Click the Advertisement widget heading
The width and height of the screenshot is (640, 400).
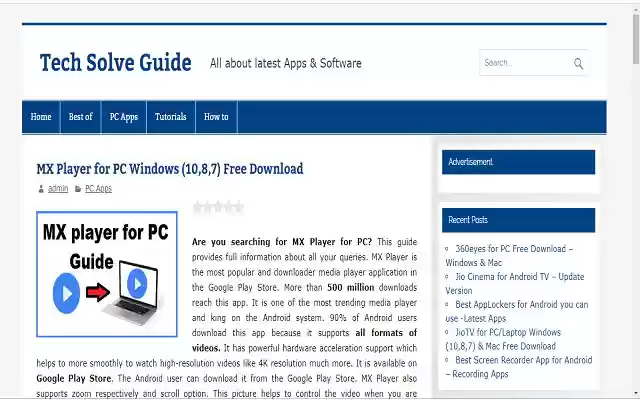click(518, 162)
